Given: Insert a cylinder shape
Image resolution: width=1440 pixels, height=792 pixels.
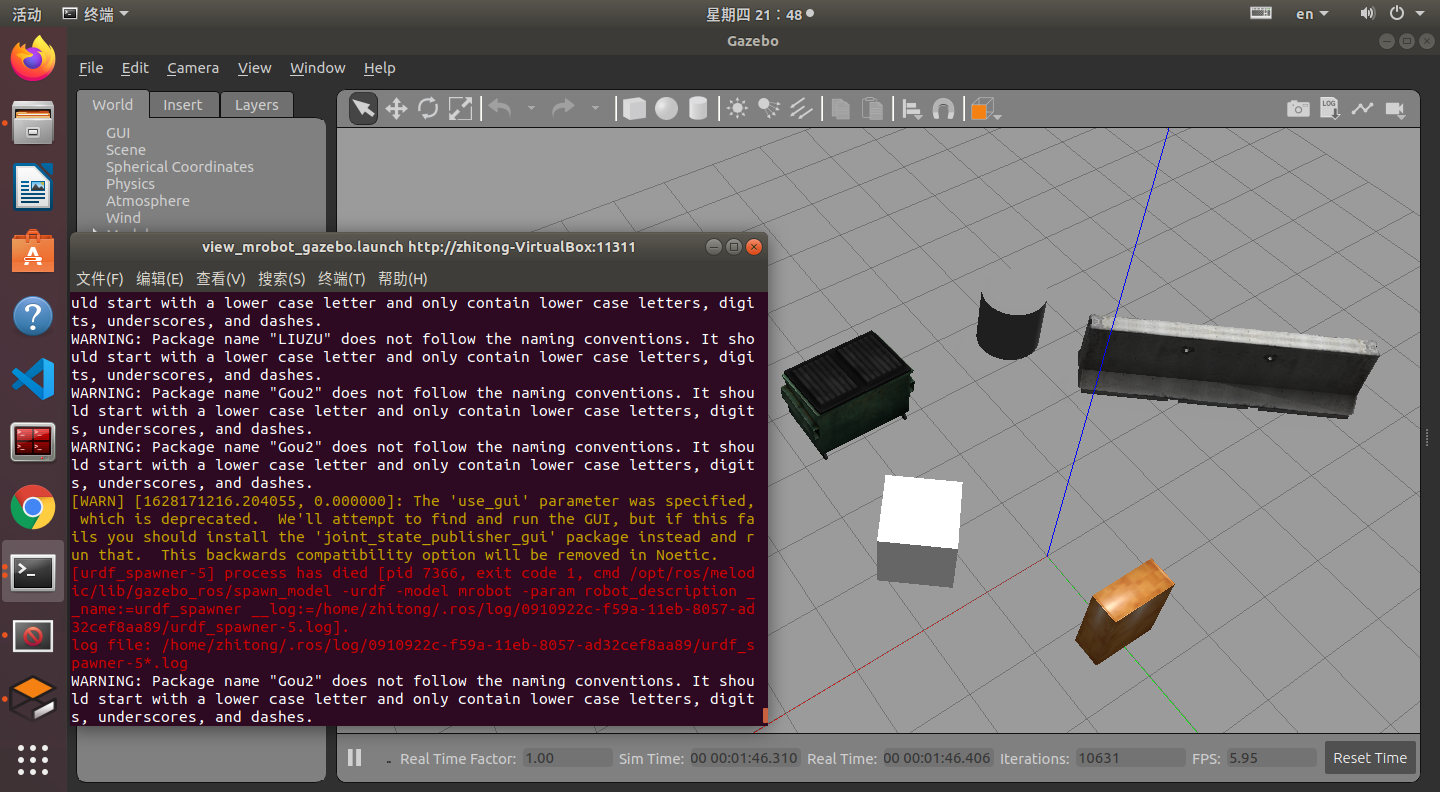Looking at the screenshot, I should [x=698, y=109].
